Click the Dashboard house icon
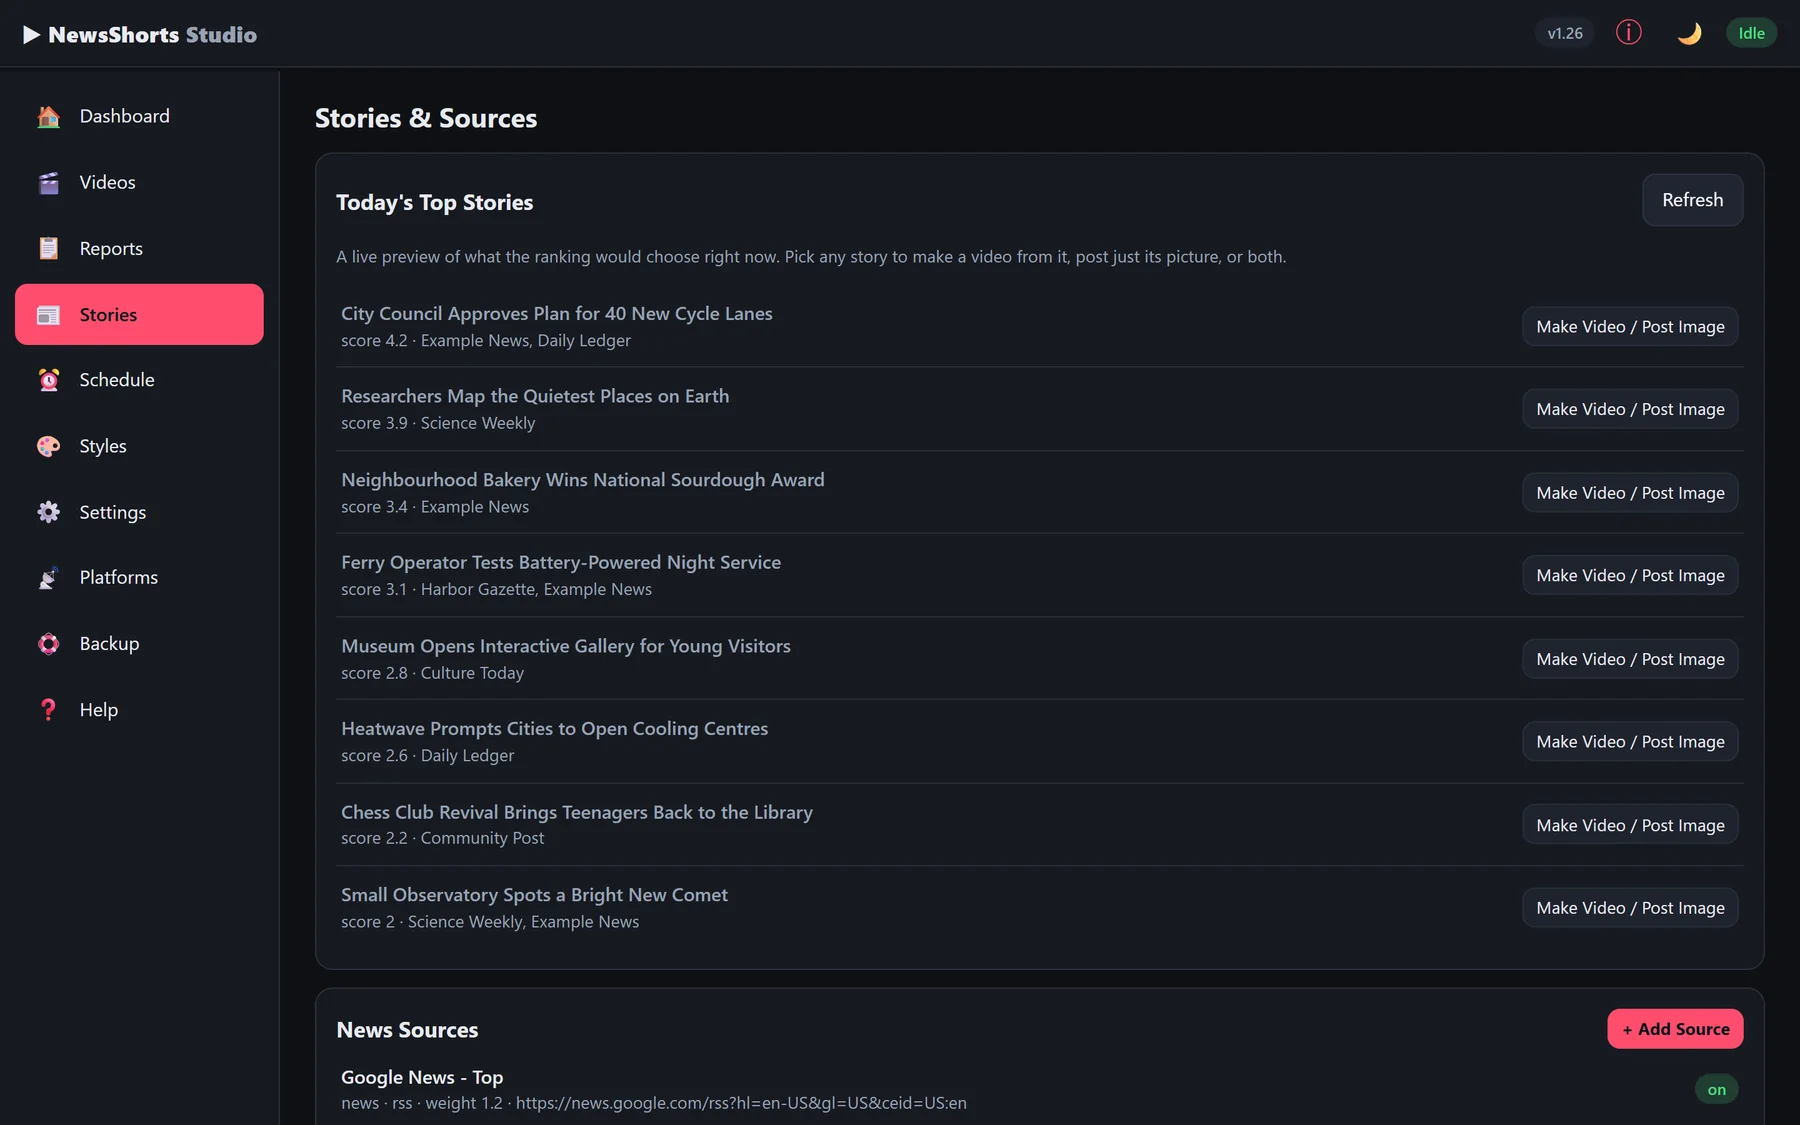The height and width of the screenshot is (1125, 1800). pos(48,116)
